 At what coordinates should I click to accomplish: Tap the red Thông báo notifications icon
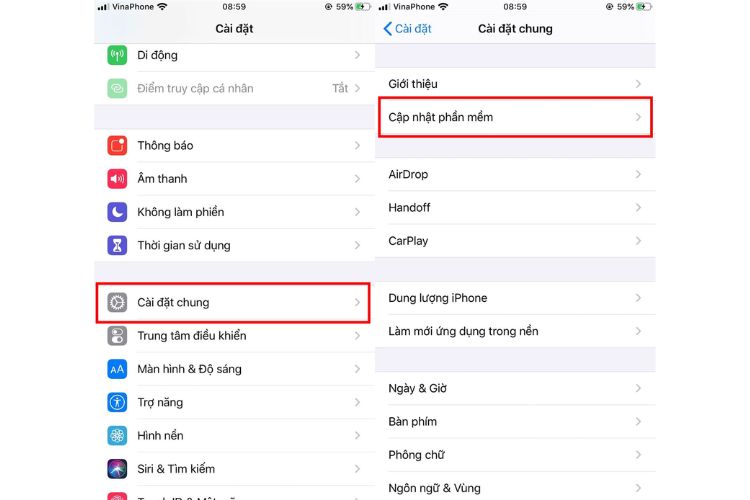(x=117, y=145)
